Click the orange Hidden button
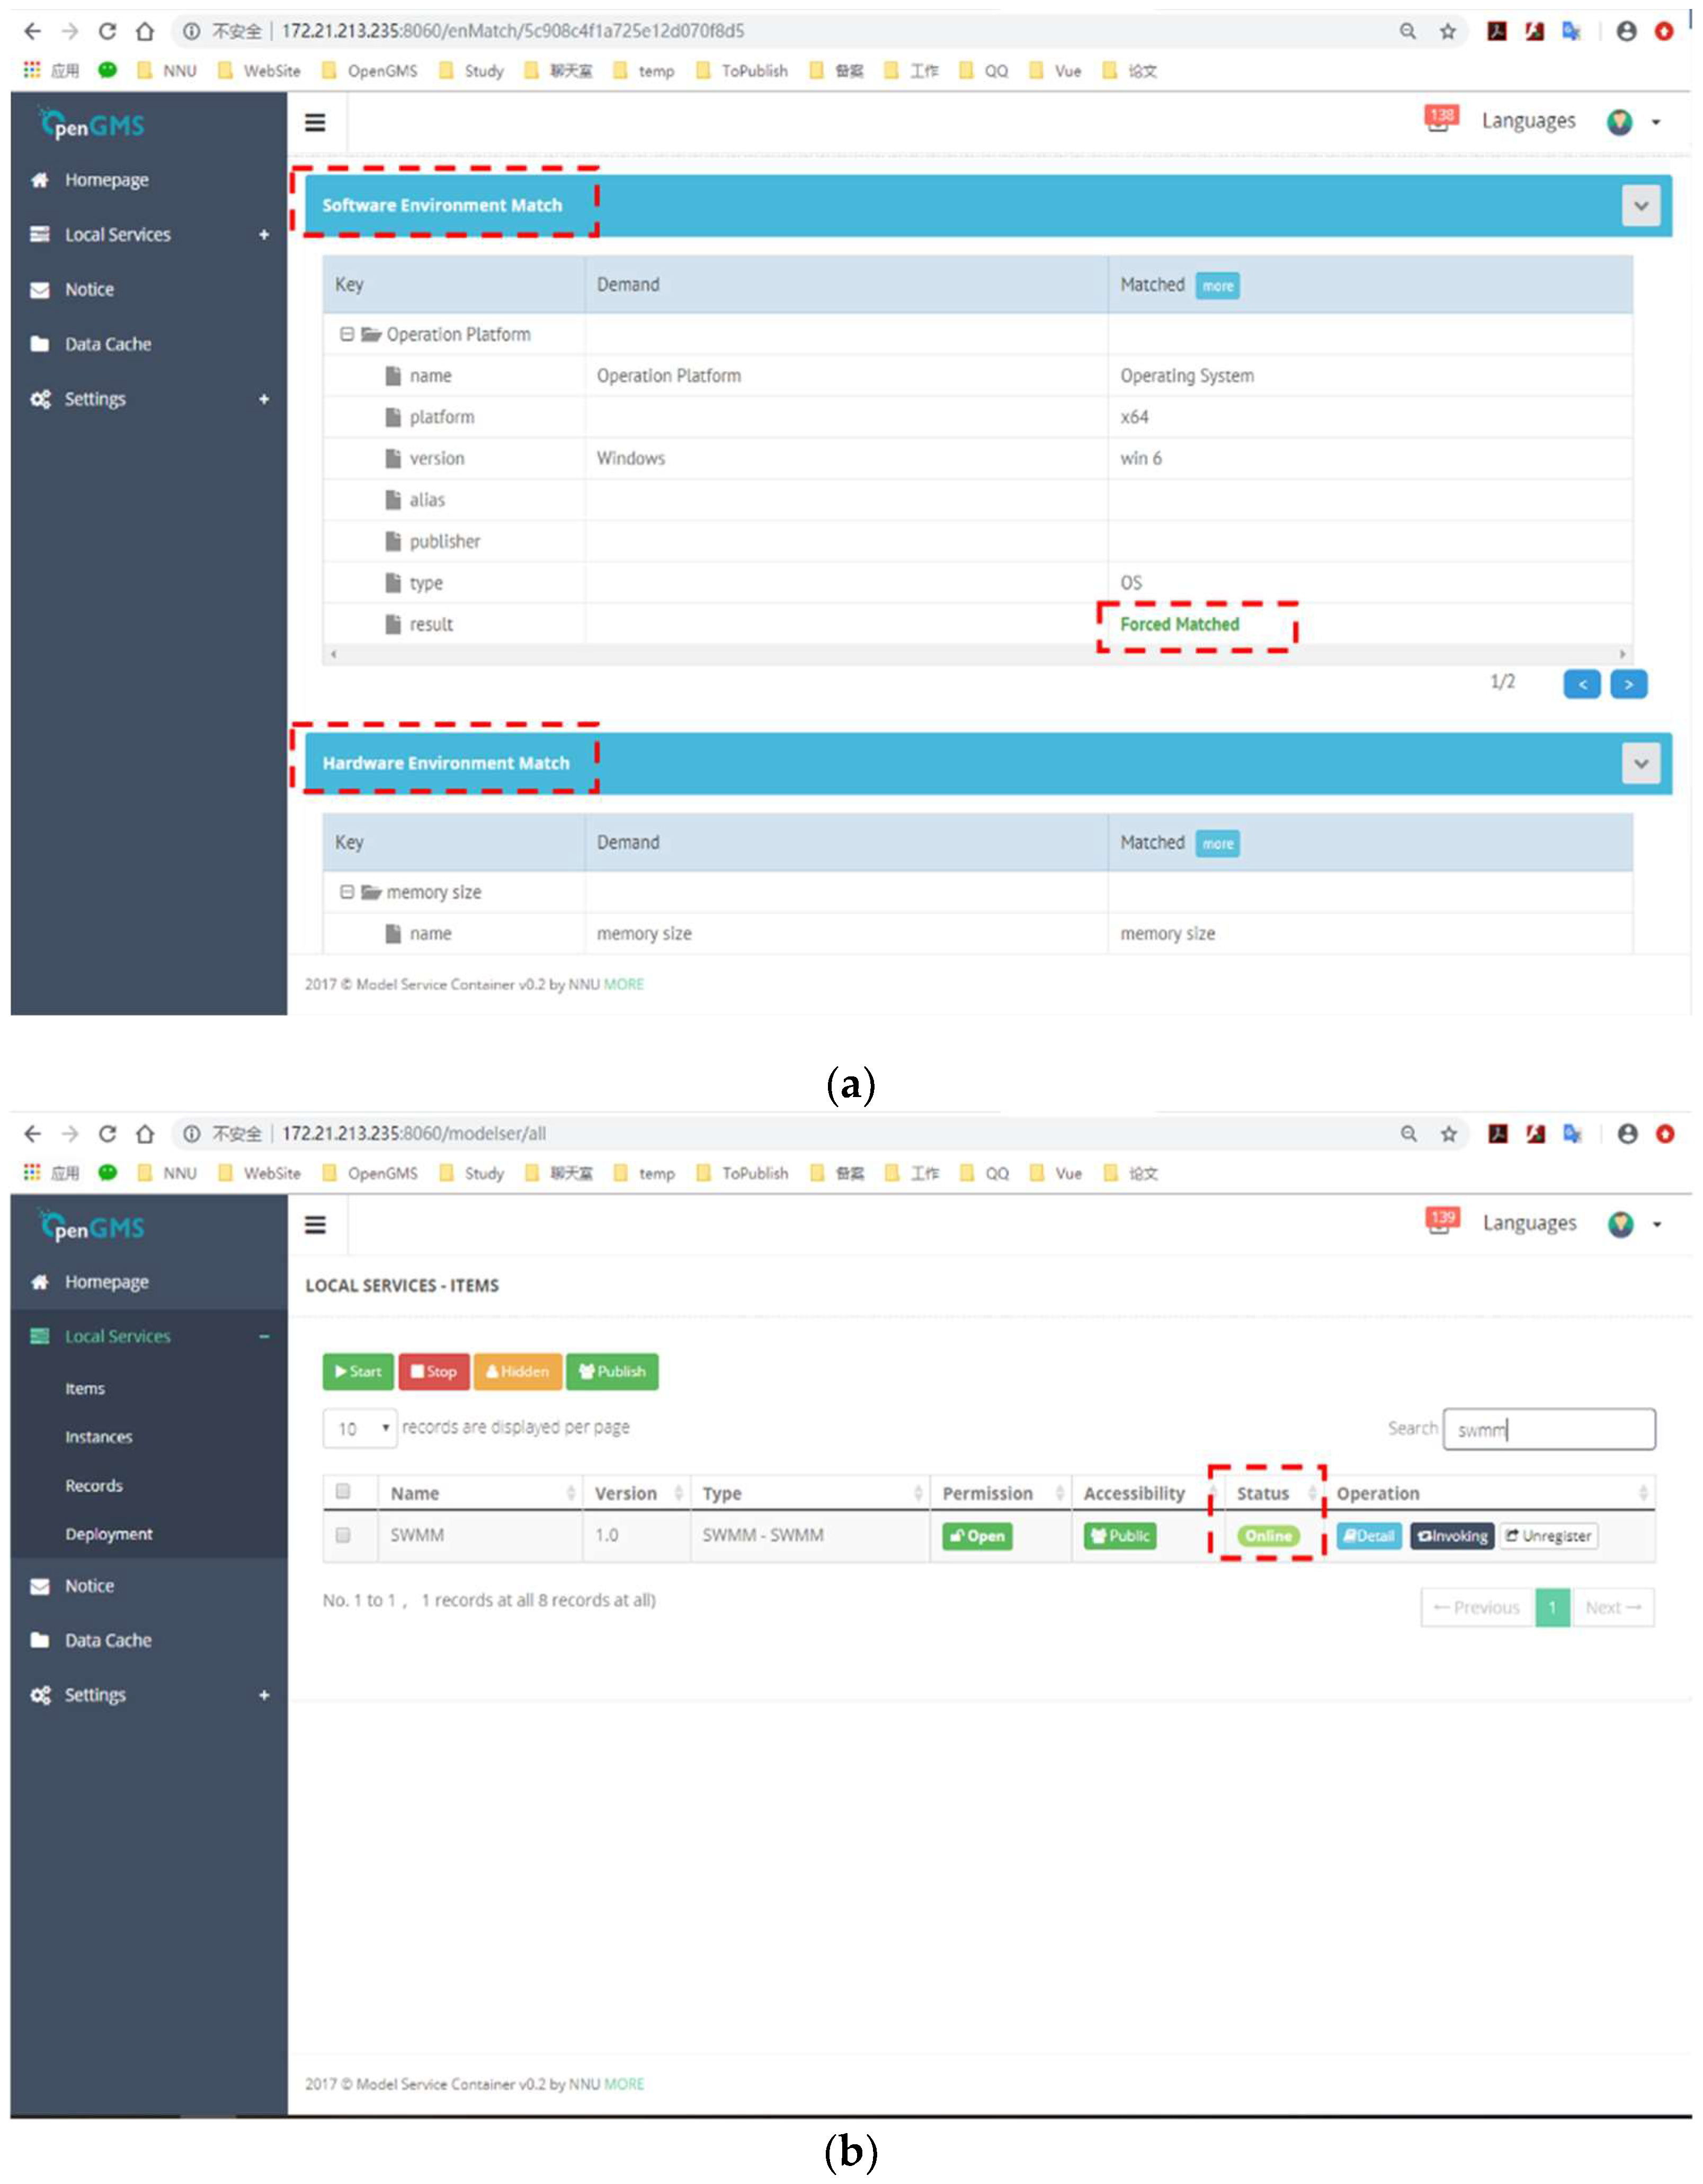Screen dimensions: 1703x2184 tap(517, 1372)
